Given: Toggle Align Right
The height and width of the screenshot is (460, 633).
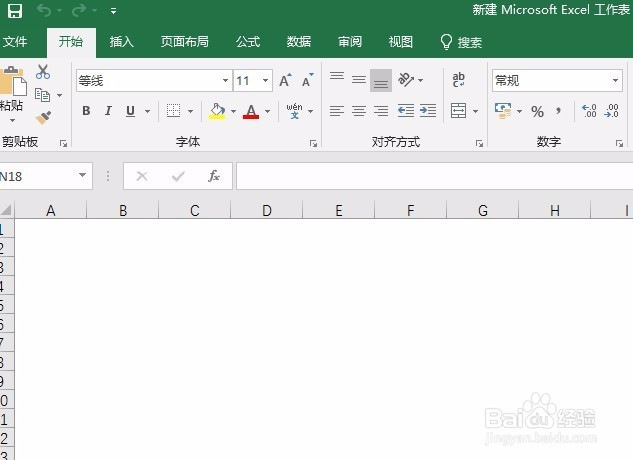Looking at the screenshot, I should 381,111.
